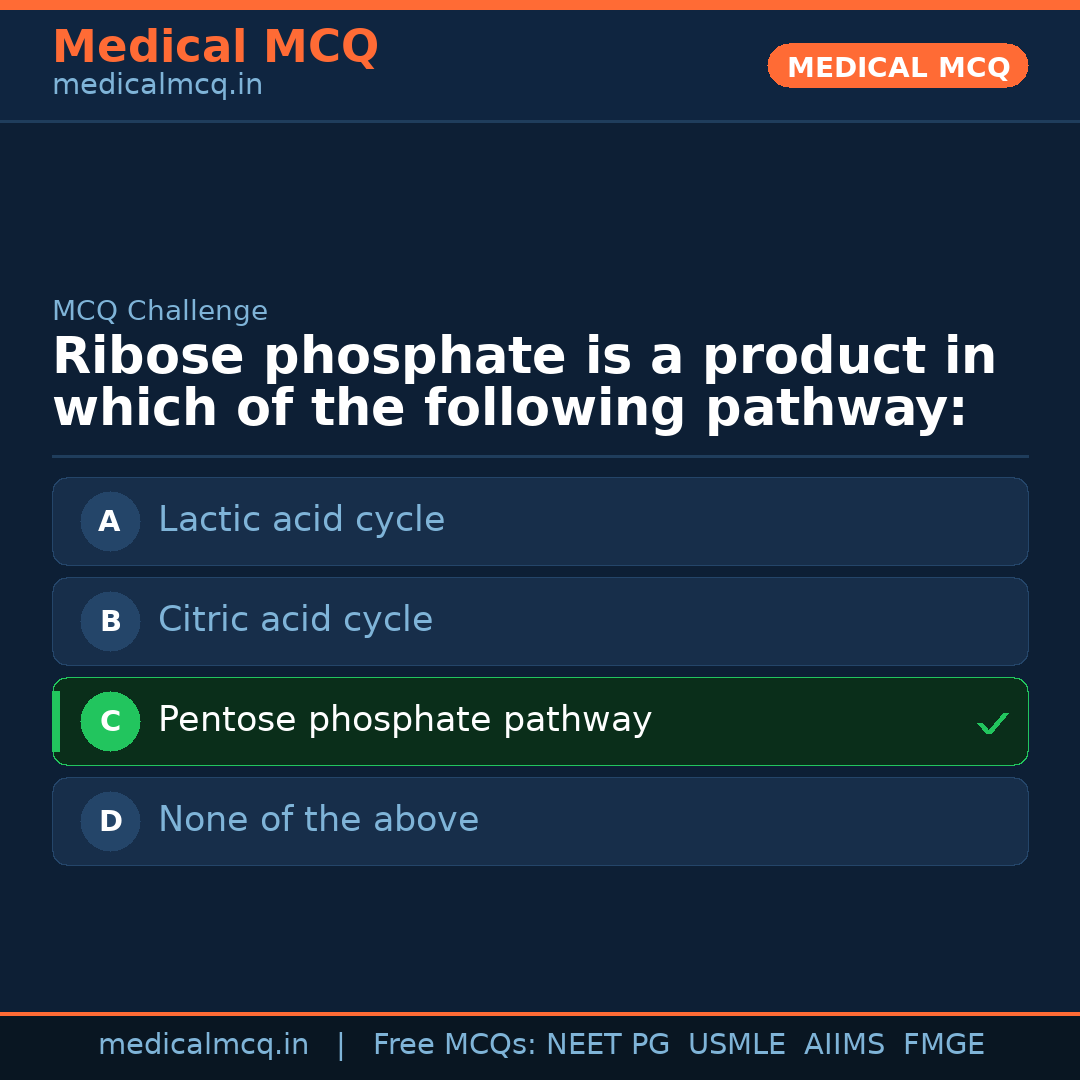Image resolution: width=1080 pixels, height=1080 pixels.
Task: Click the B letter circle icon
Action: (110, 621)
